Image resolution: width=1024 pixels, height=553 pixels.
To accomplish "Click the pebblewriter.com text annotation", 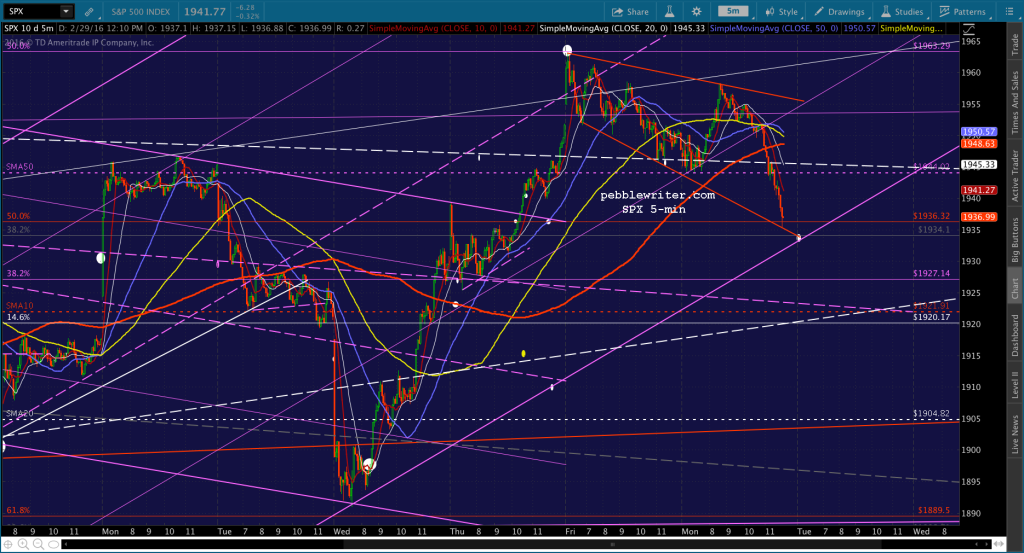I will pos(658,195).
